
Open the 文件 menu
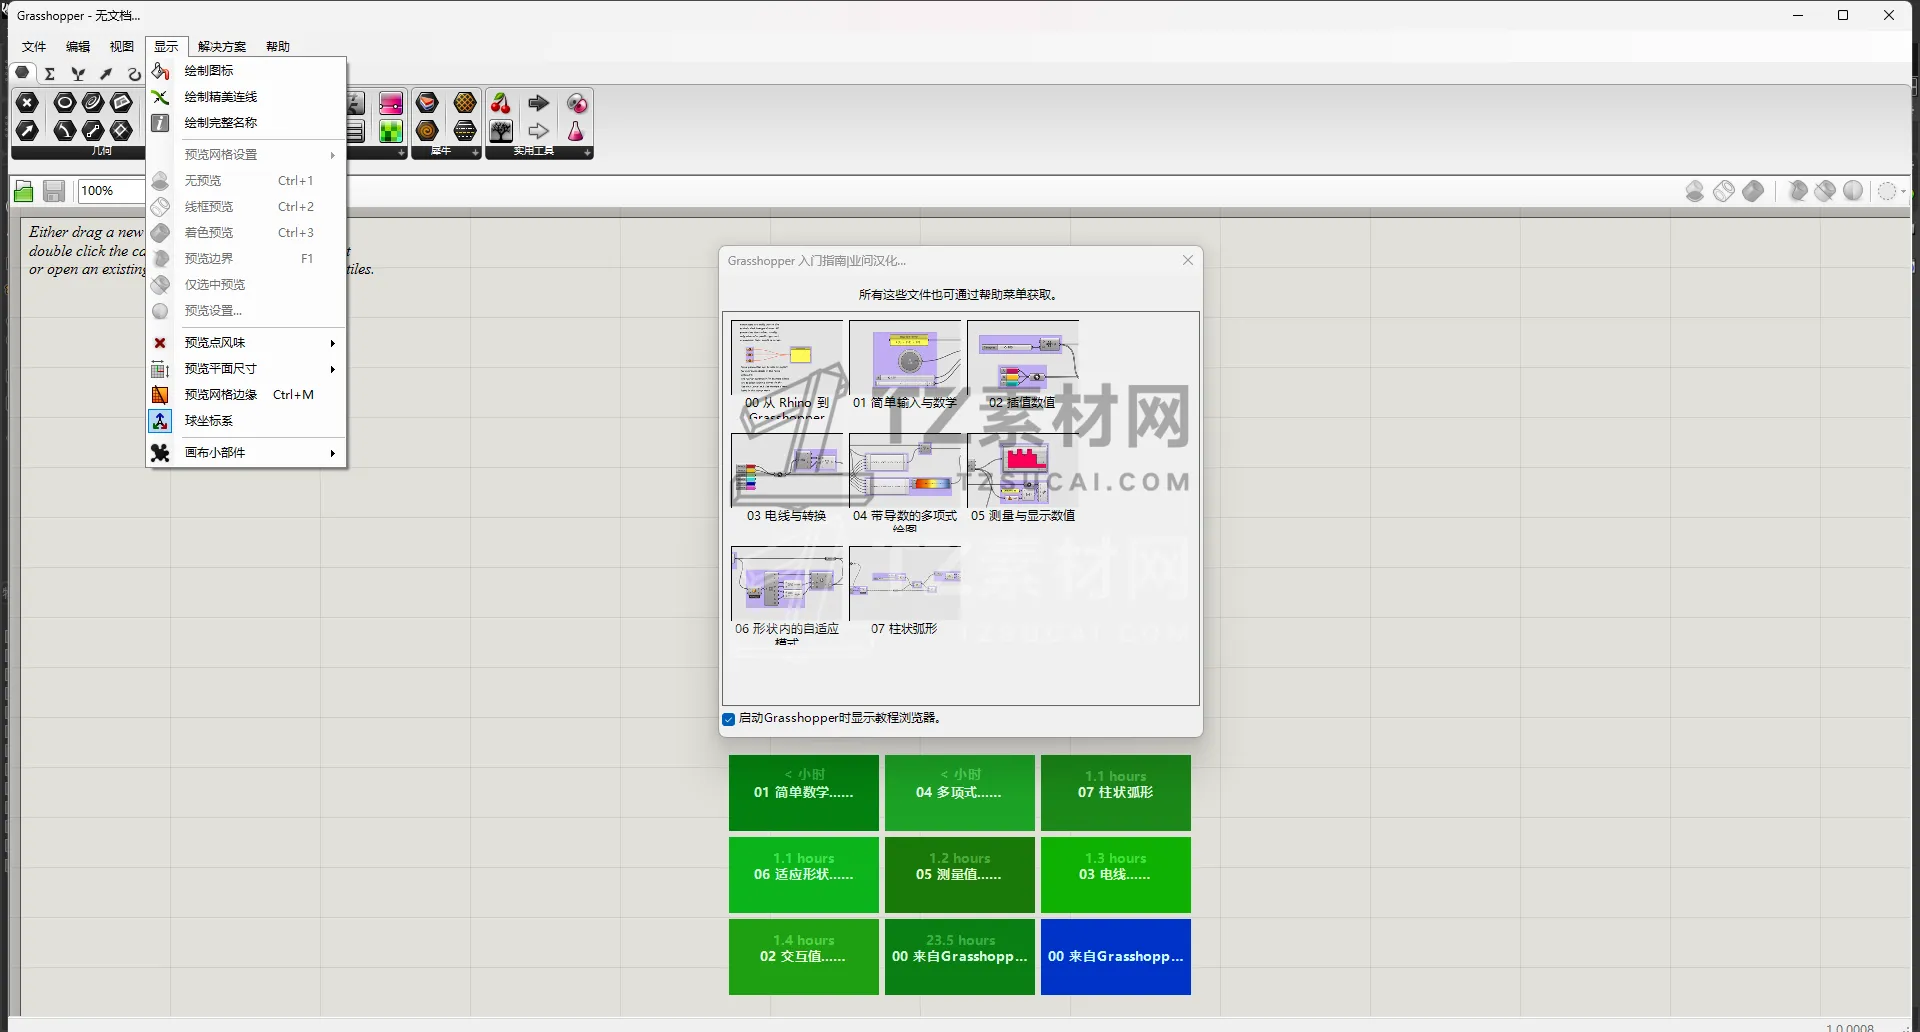(34, 47)
